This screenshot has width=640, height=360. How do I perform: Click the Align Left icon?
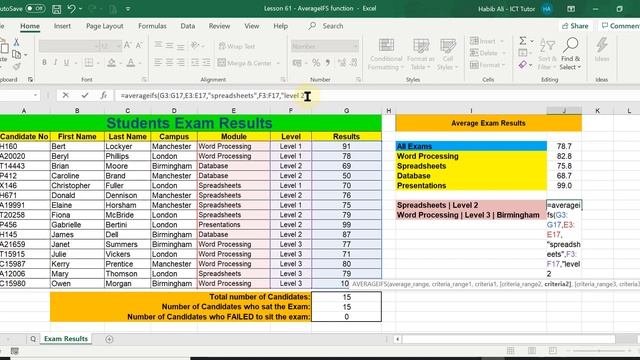pos(158,62)
